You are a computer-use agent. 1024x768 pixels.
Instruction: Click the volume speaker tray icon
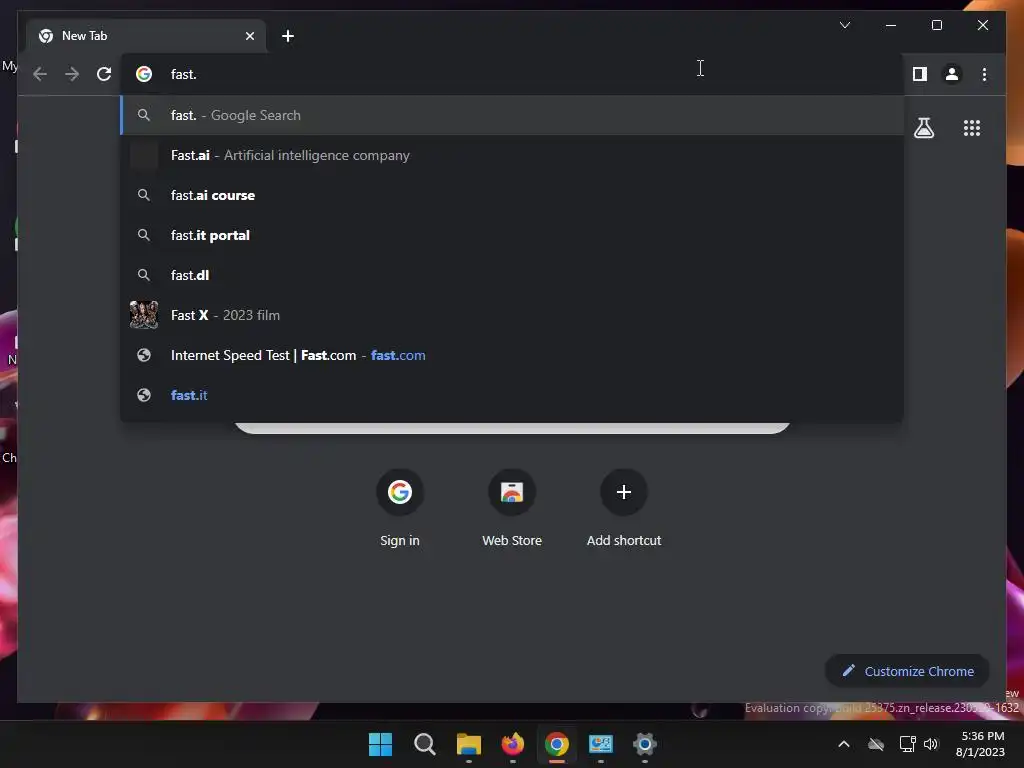931,744
